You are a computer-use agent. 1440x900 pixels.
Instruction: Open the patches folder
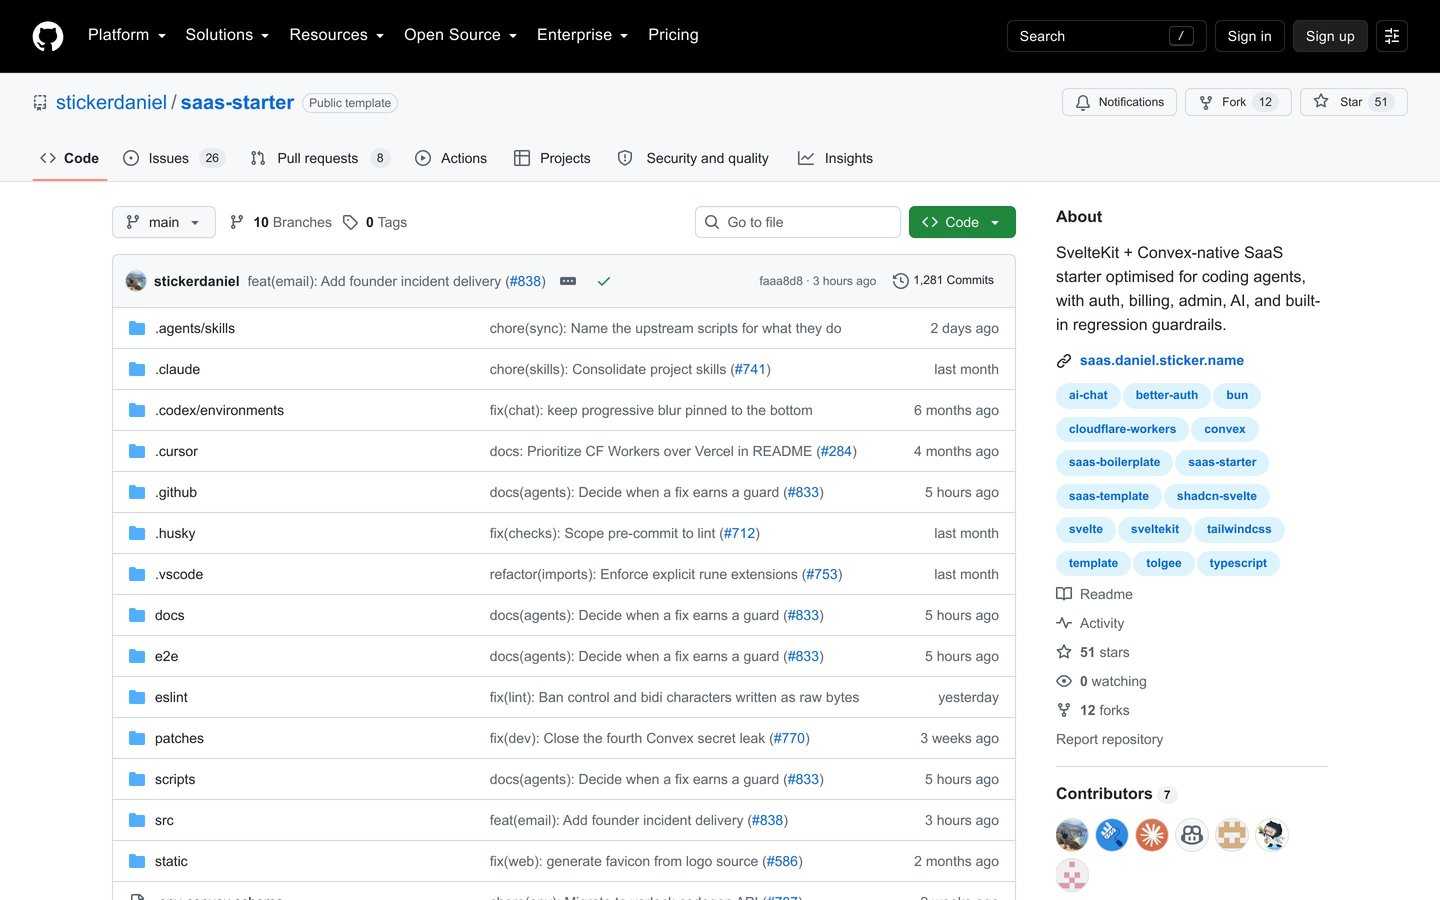pyautogui.click(x=179, y=738)
